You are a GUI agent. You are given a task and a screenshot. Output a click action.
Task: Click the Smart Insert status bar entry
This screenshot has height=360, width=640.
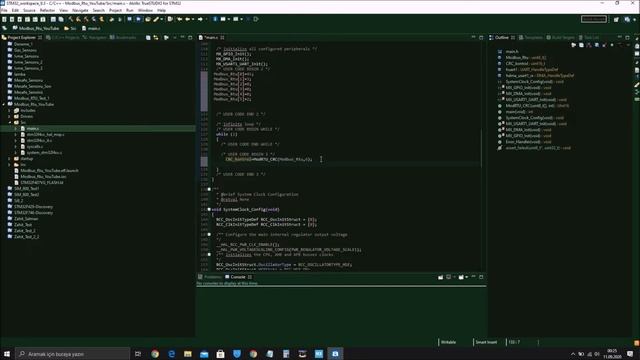(486, 342)
